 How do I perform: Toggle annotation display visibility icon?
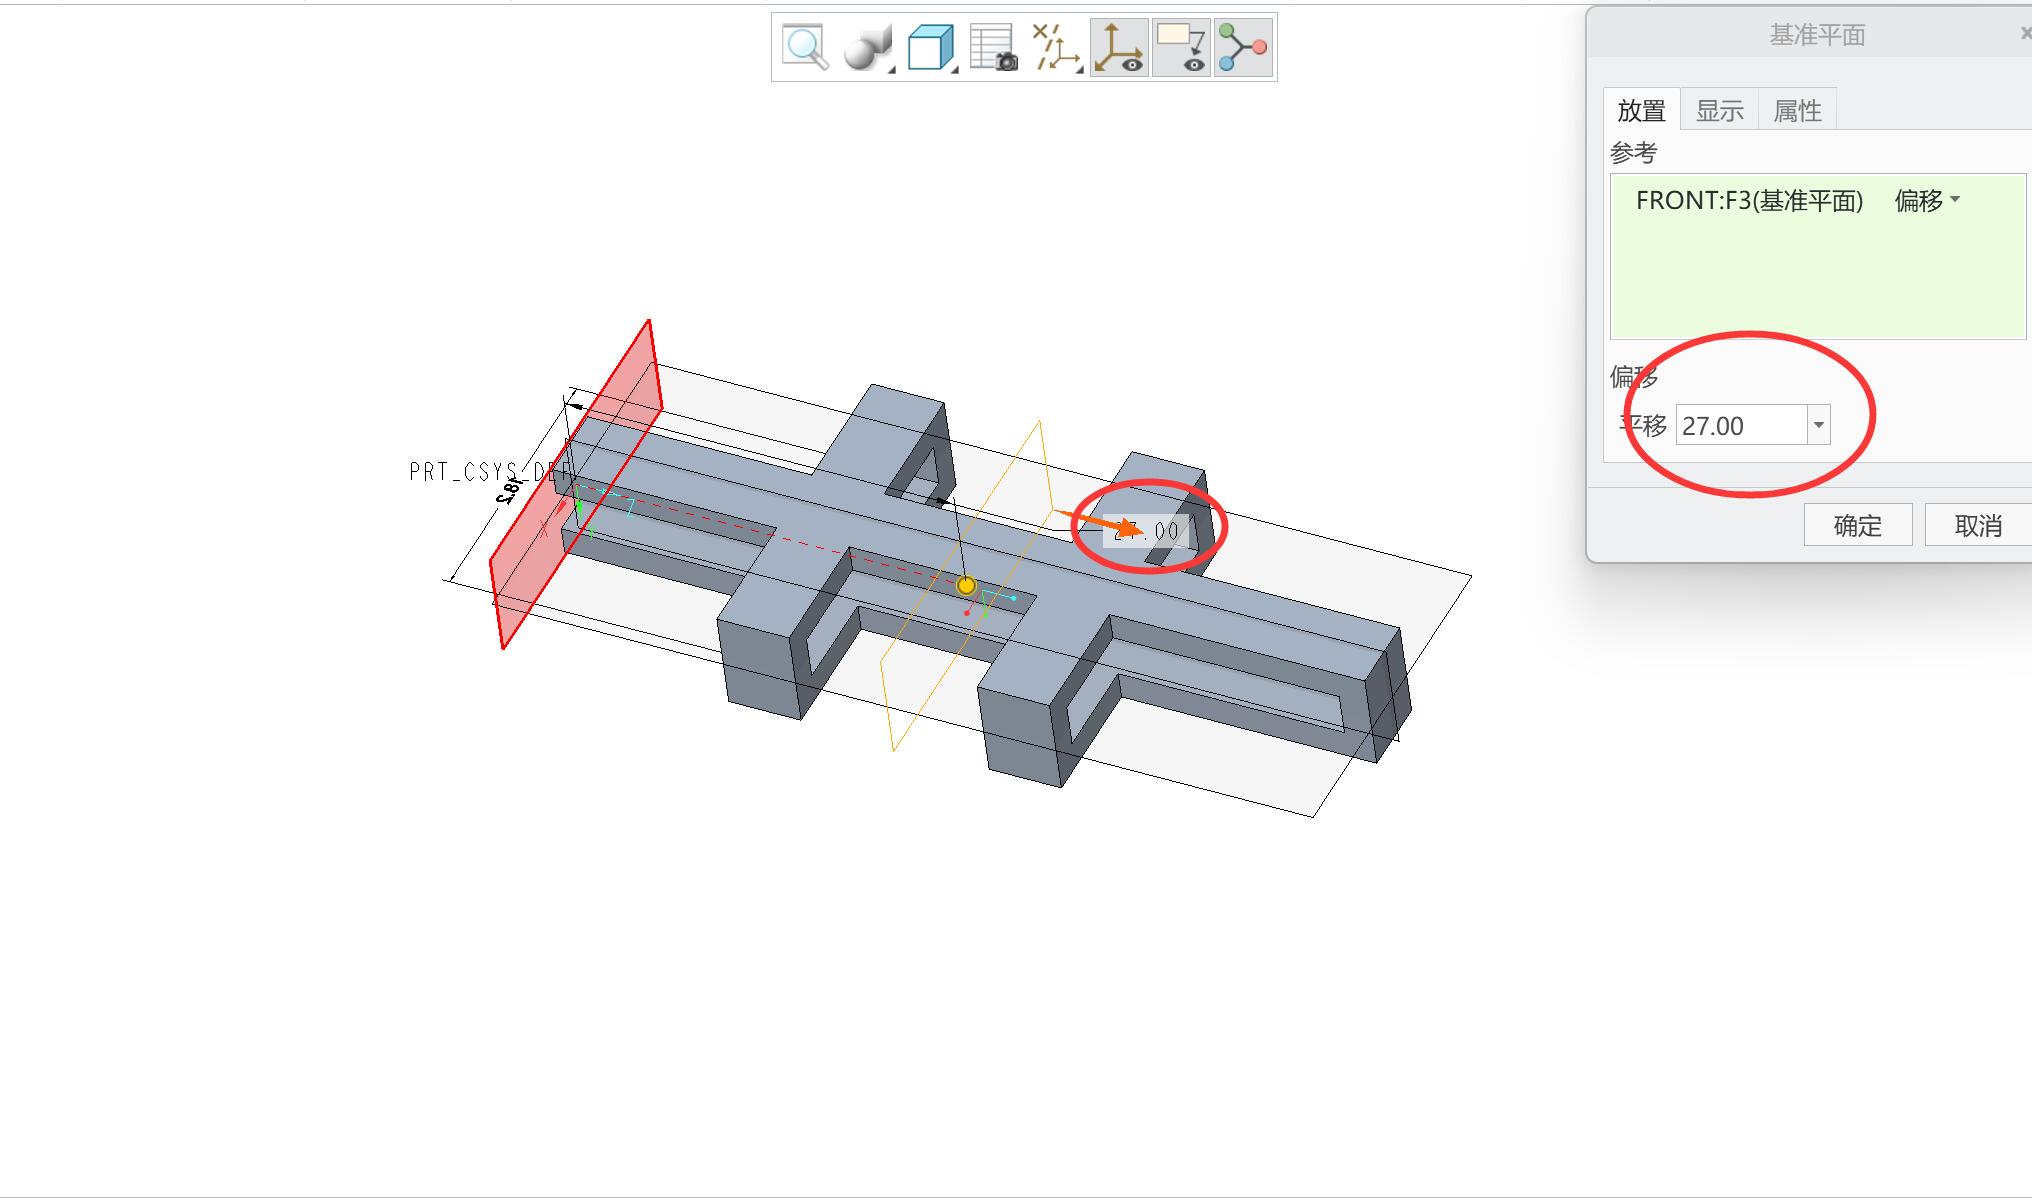click(x=1181, y=47)
